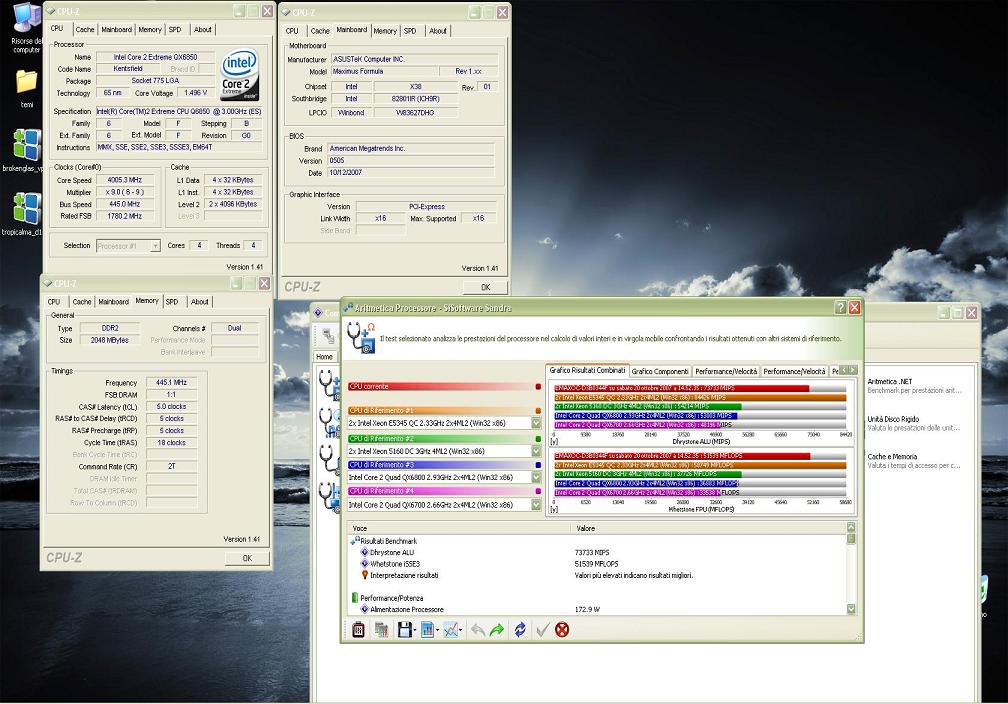The height and width of the screenshot is (704, 1008).
Task: Open Aritmetica .NET benchmark link
Action: (x=890, y=381)
